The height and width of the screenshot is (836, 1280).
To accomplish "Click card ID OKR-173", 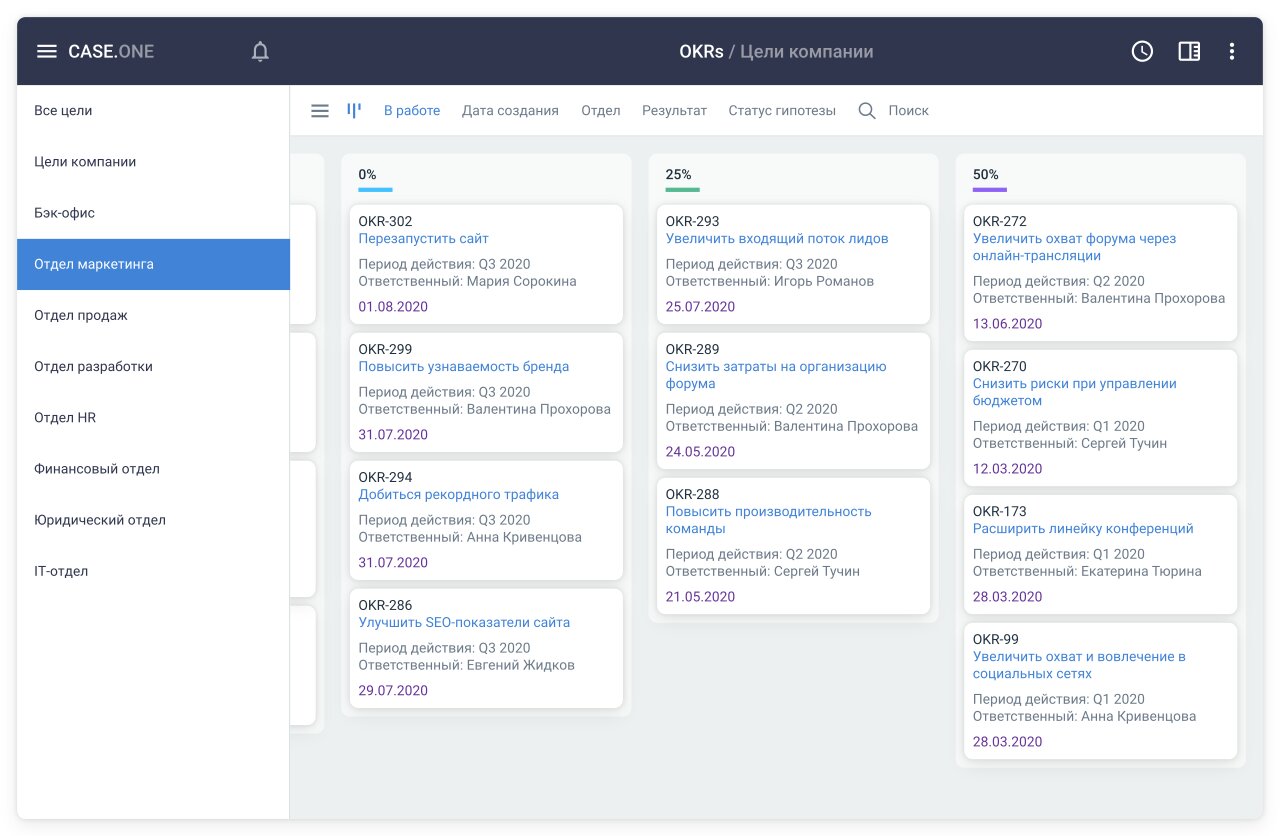I will (x=1000, y=512).
